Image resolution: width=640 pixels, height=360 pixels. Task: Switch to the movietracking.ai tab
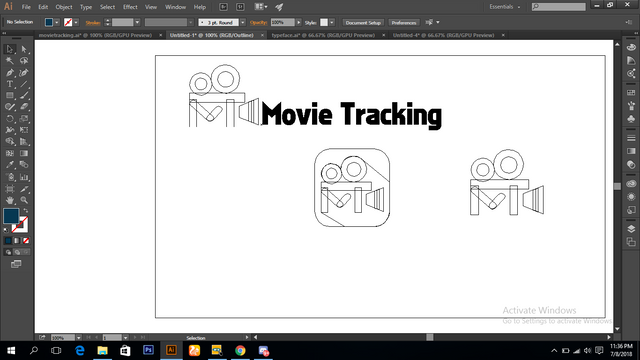pos(95,35)
